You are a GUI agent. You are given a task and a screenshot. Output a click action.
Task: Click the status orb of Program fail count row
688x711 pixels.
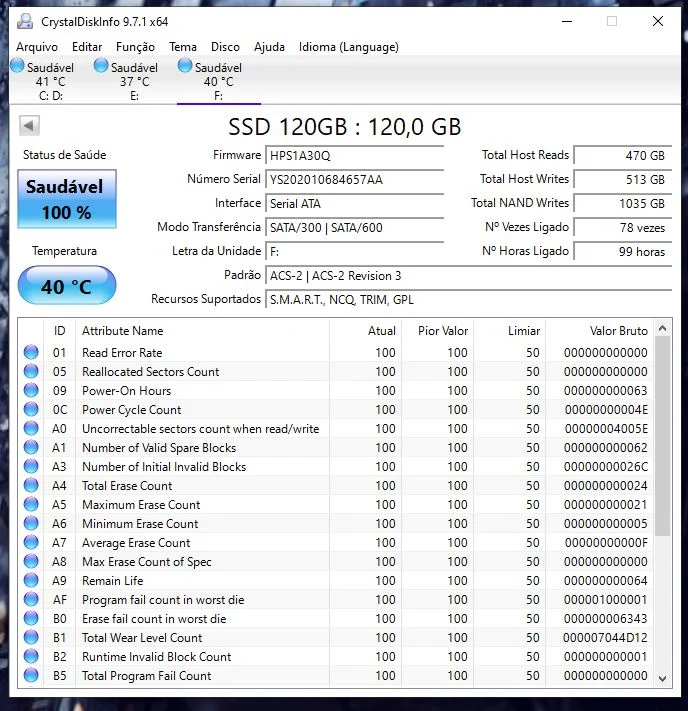[x=31, y=599]
